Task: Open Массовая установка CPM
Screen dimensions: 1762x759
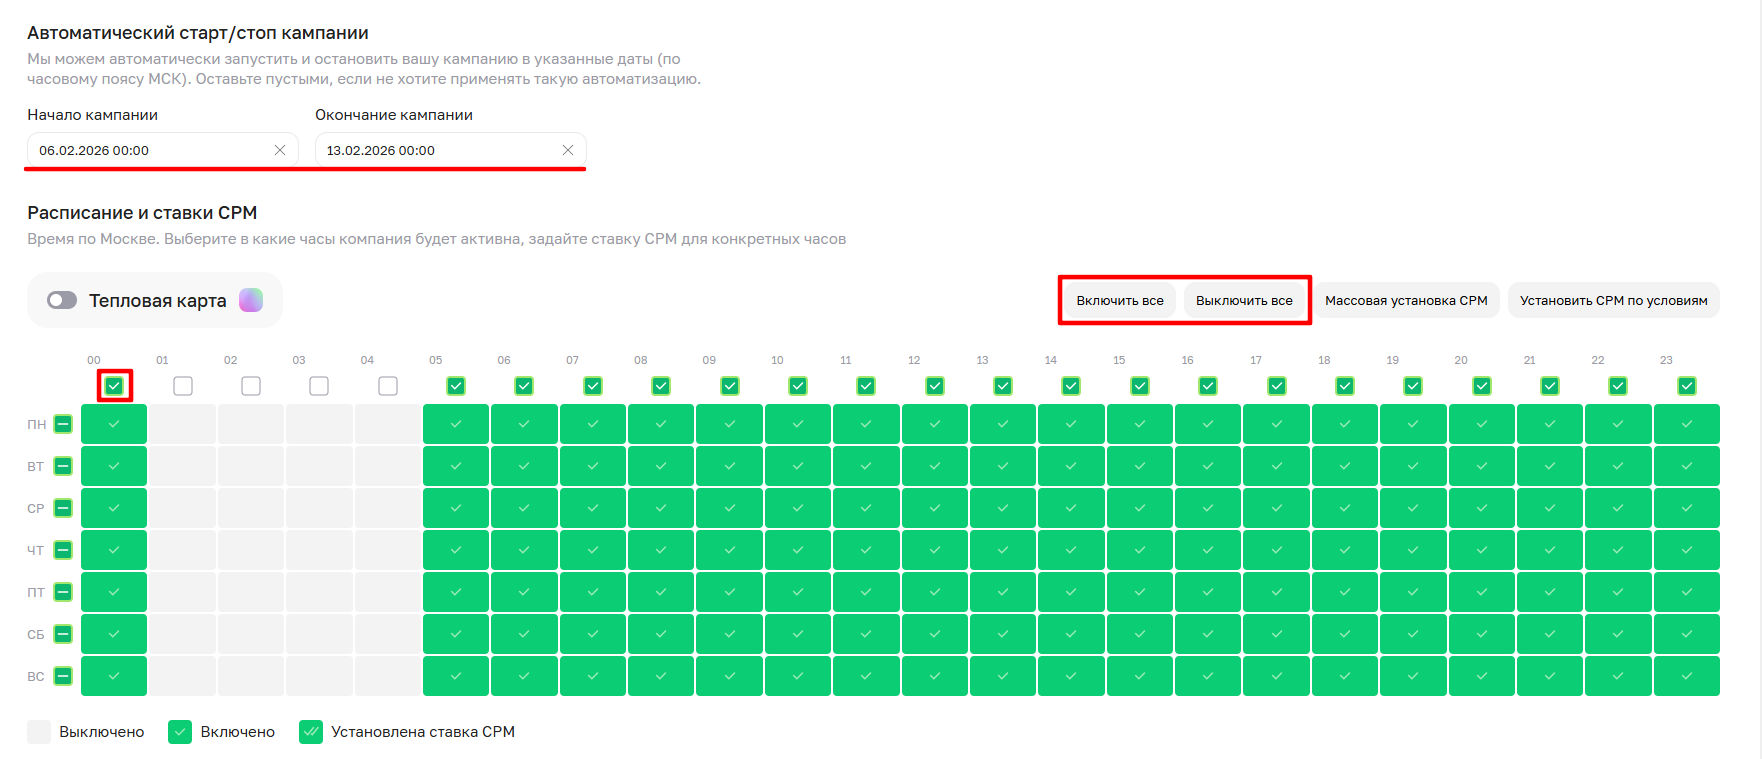Action: pyautogui.click(x=1405, y=300)
